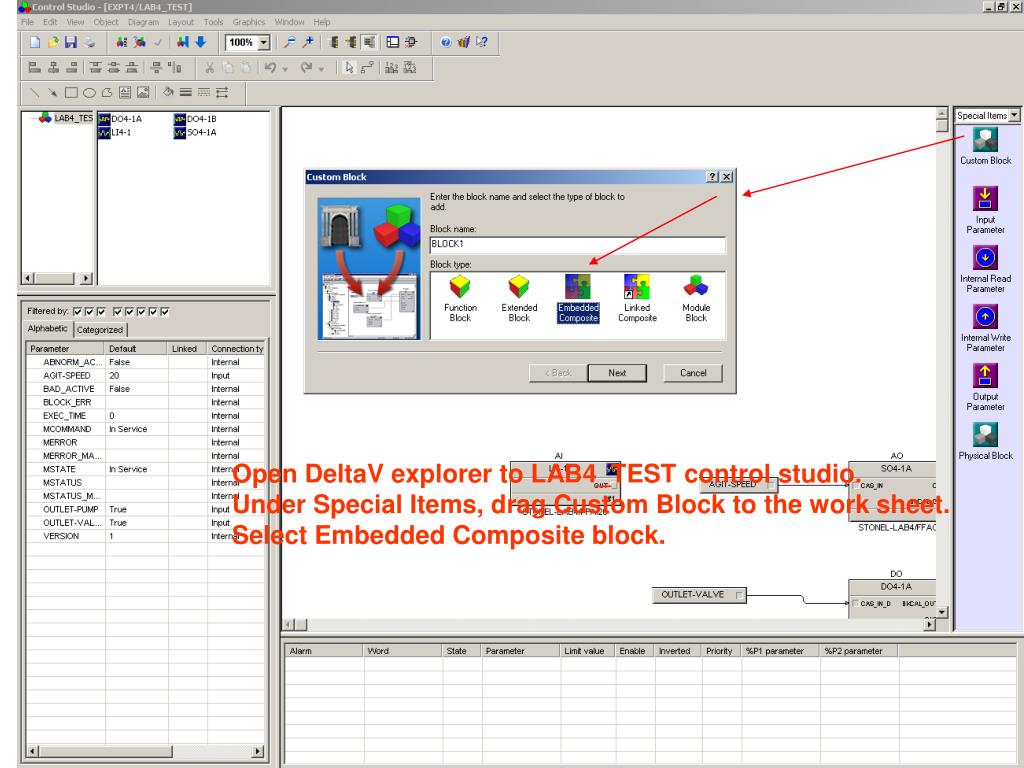Open the File menu

click(27, 22)
